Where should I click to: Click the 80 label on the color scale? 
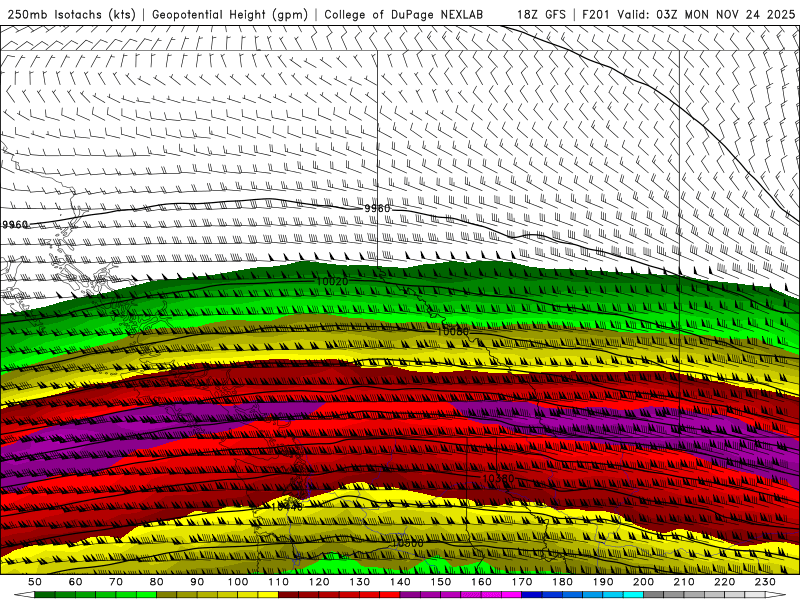coord(157,582)
